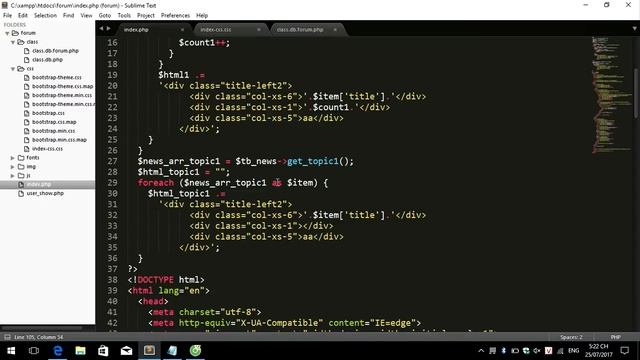The width and height of the screenshot is (640, 360).
Task: Change indentation via Spaces: 2
Action: (x=571, y=337)
